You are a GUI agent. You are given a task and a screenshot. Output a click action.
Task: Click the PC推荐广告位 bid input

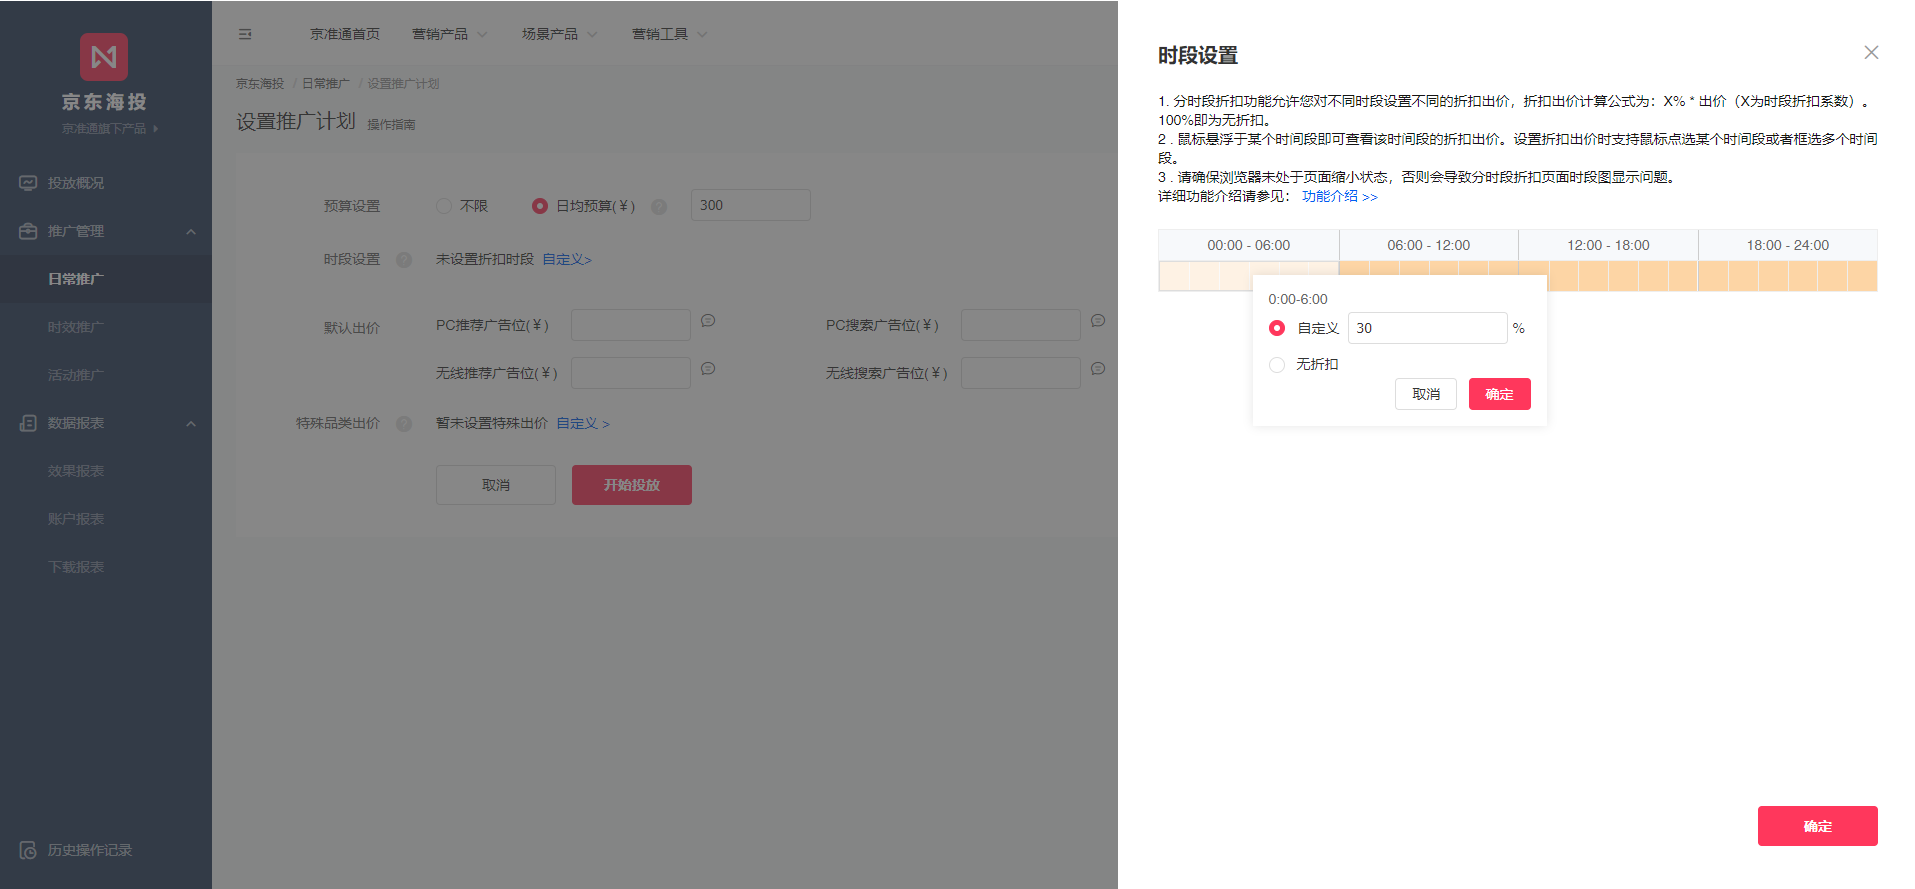630,325
